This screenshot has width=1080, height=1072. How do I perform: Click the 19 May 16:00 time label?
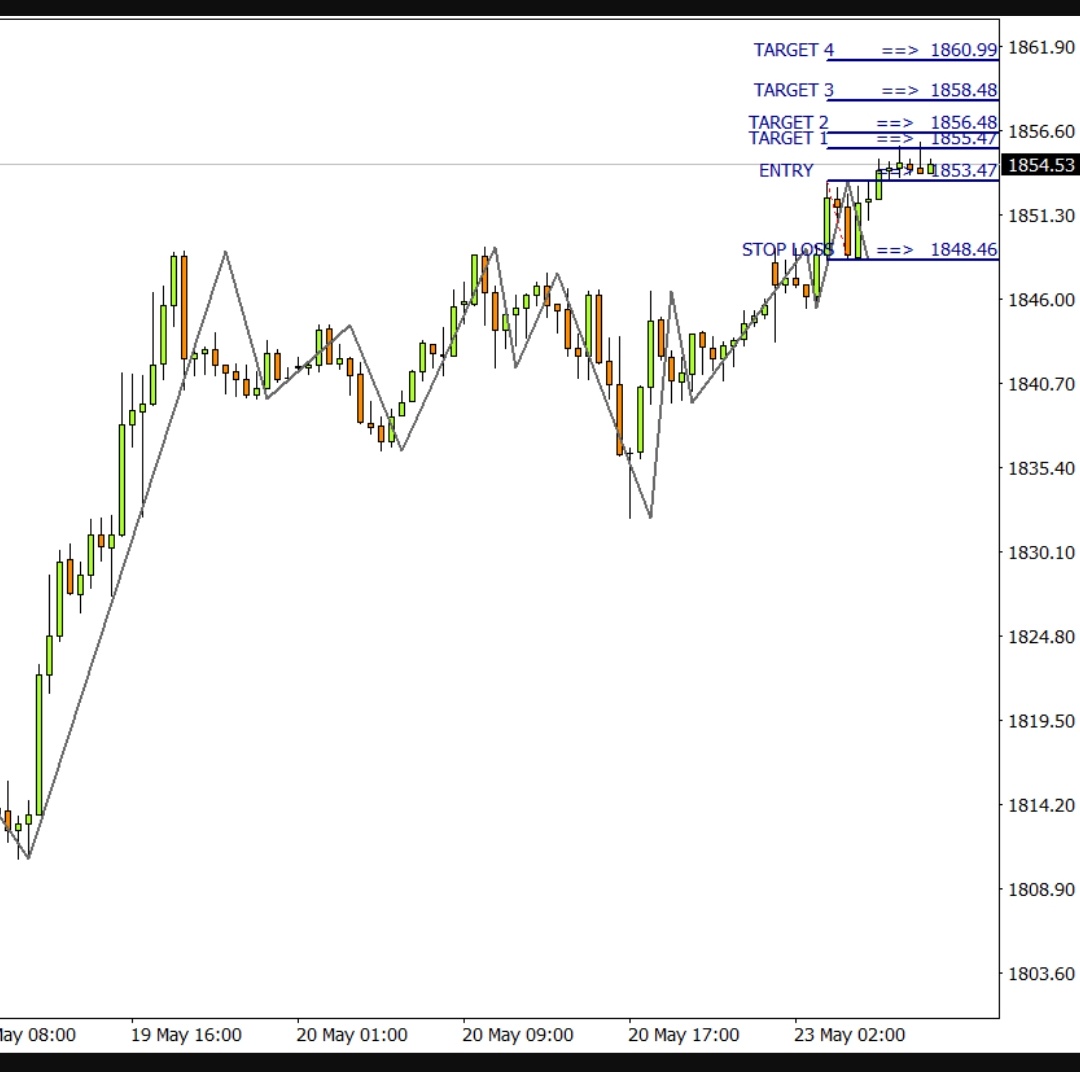coord(186,1035)
